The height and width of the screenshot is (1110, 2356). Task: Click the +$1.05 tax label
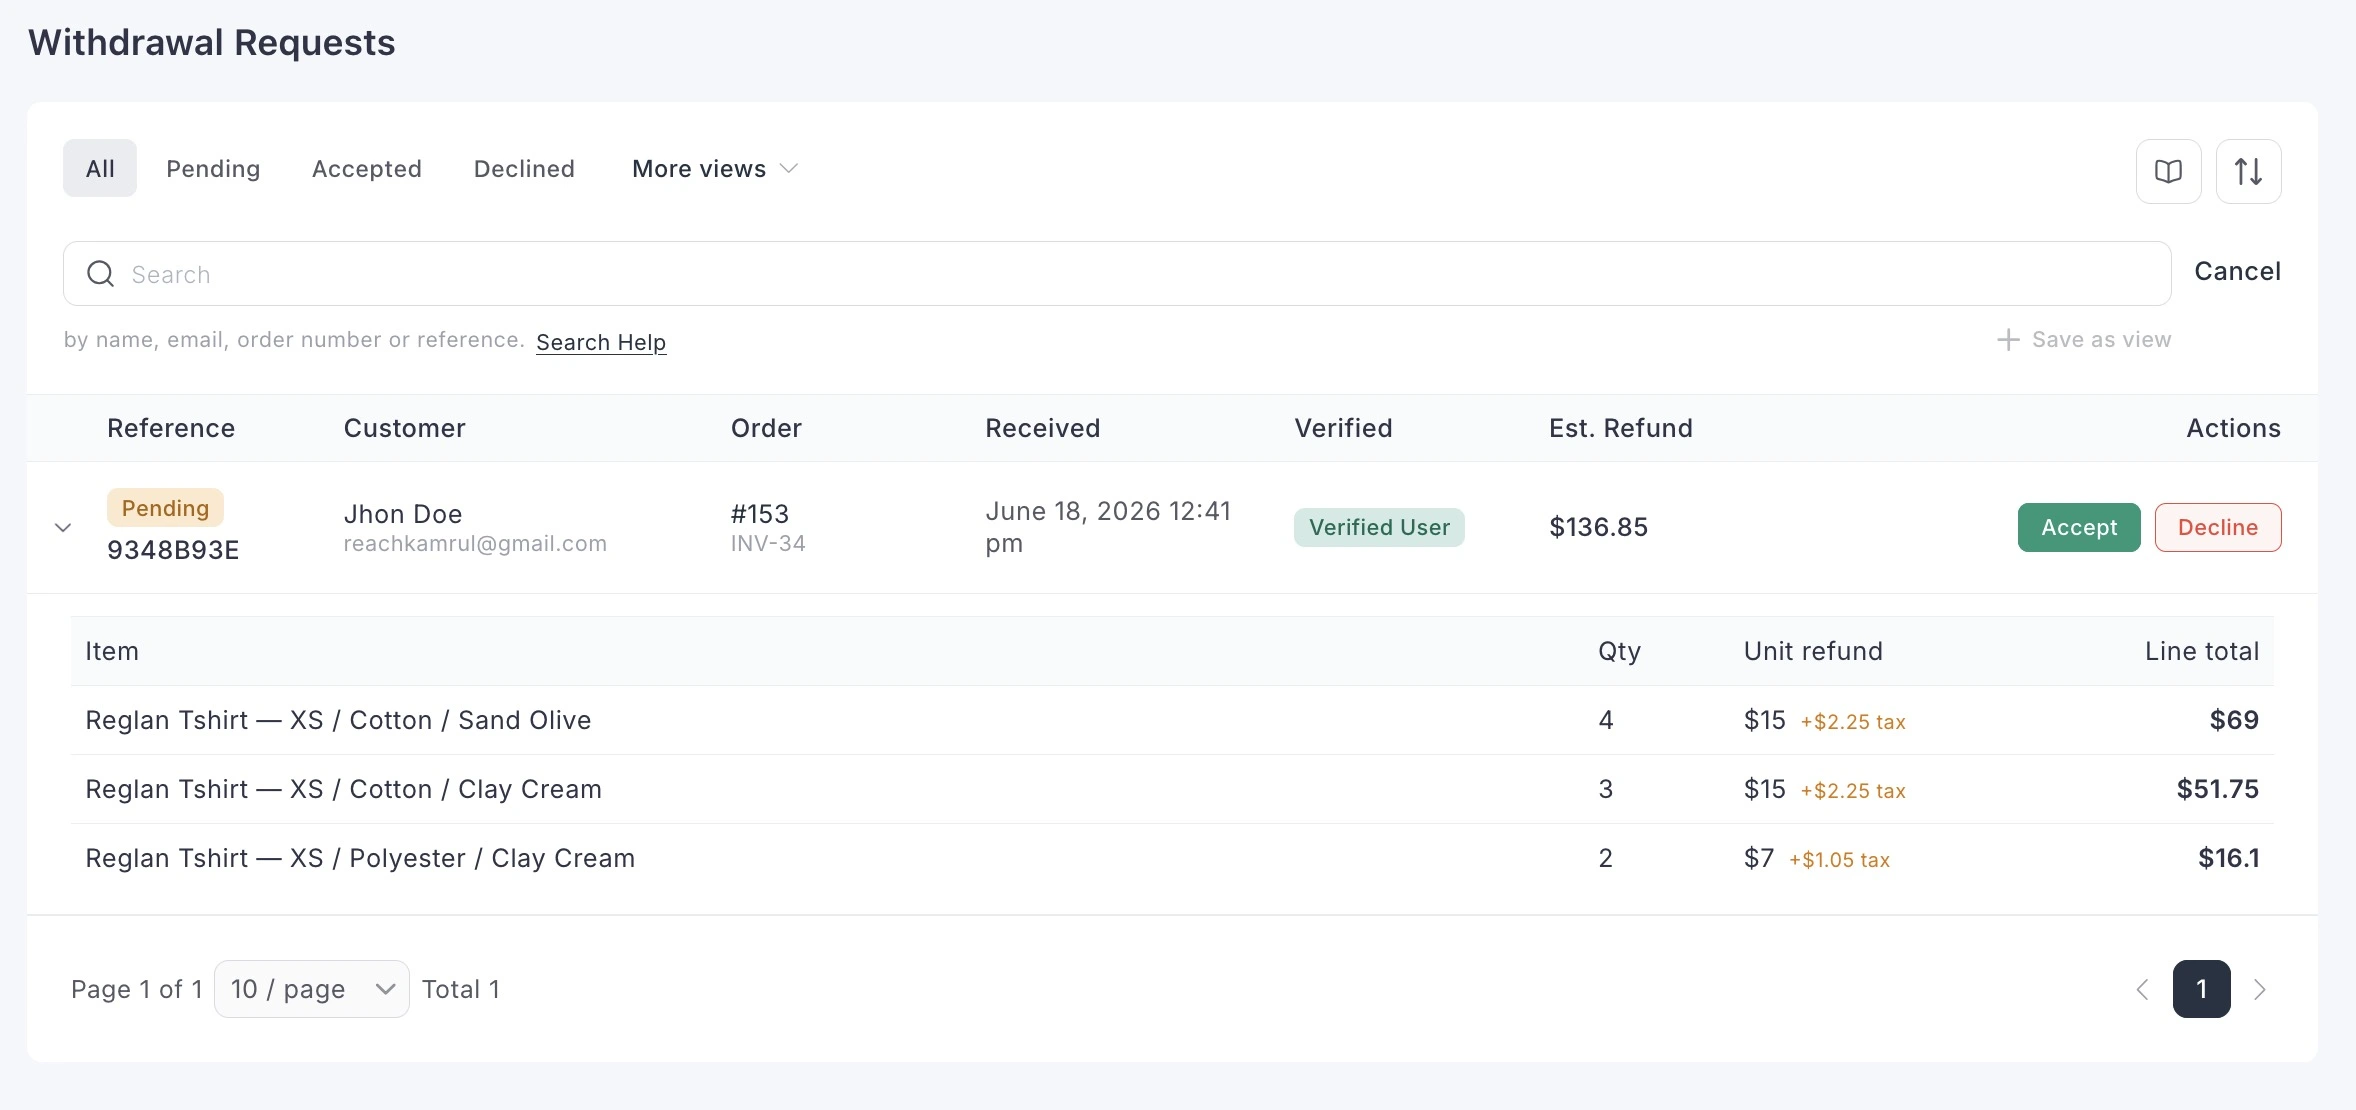[1839, 860]
